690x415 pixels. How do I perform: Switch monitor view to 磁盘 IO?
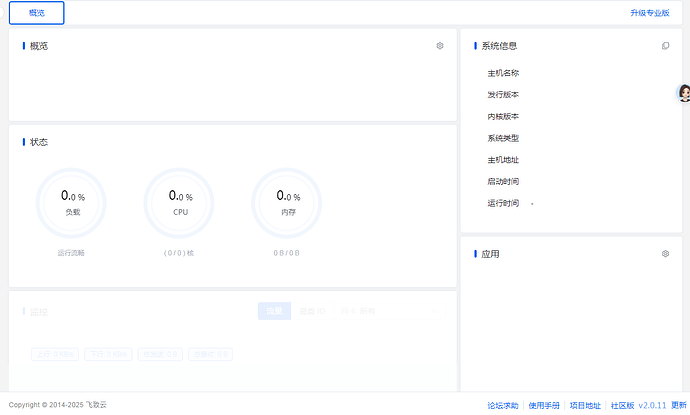(313, 311)
